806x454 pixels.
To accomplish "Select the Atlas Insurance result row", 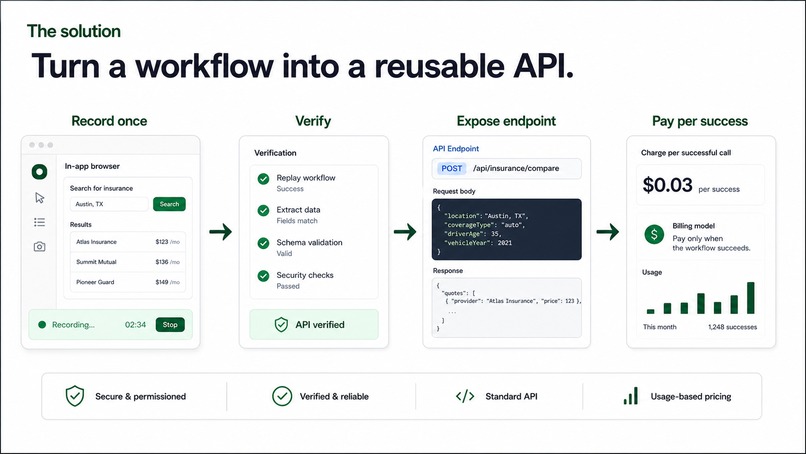I will coord(128,242).
